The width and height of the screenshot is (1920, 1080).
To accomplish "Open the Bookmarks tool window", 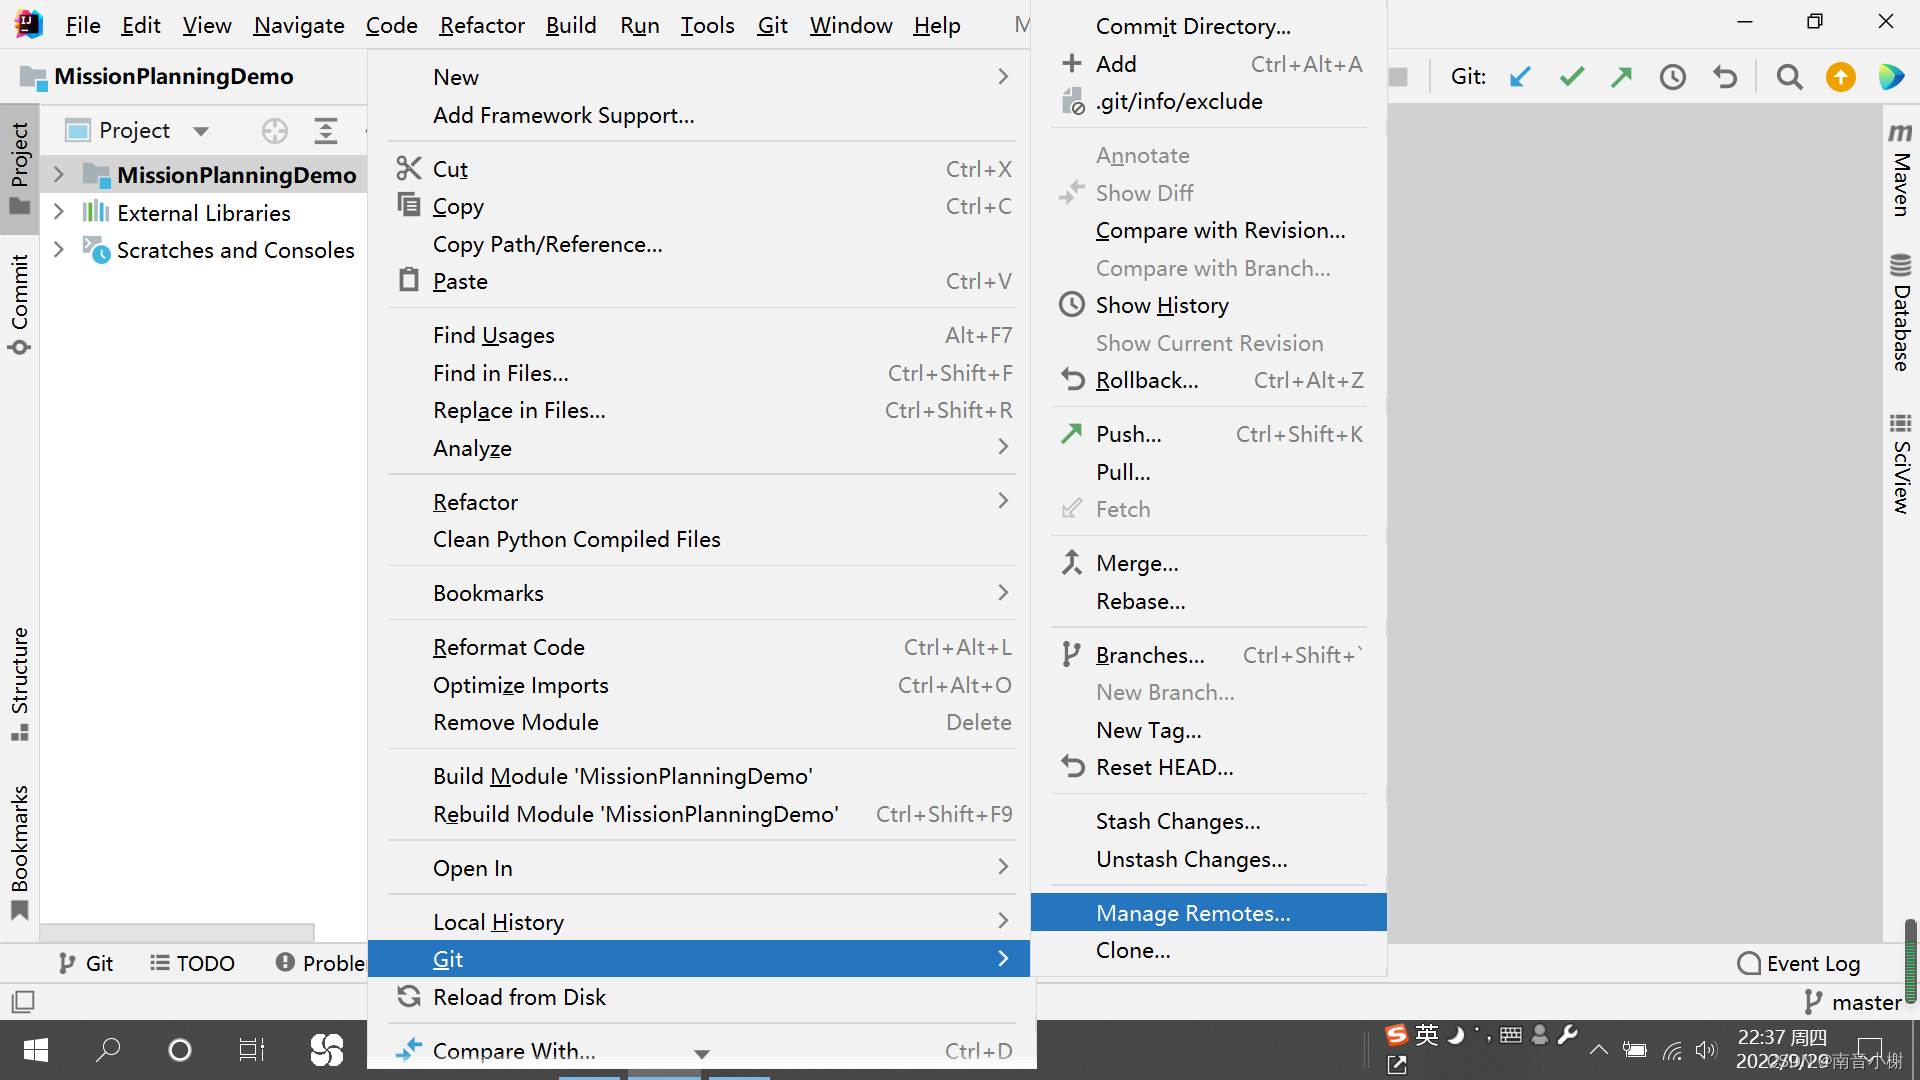I will click(x=19, y=852).
